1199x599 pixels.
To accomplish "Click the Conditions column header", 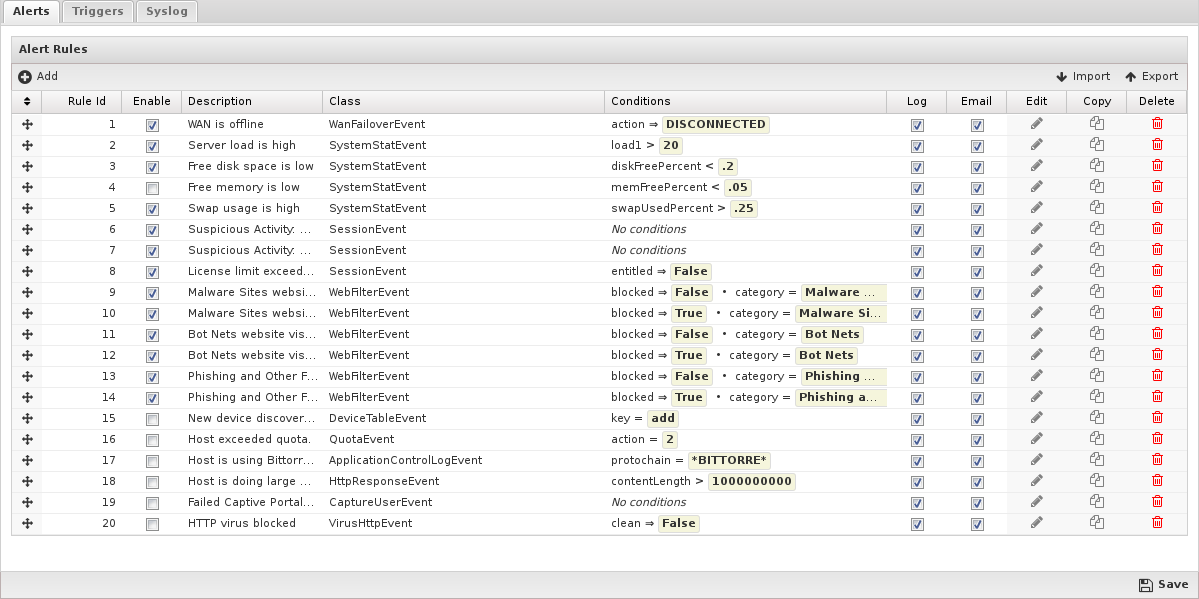I will [746, 101].
